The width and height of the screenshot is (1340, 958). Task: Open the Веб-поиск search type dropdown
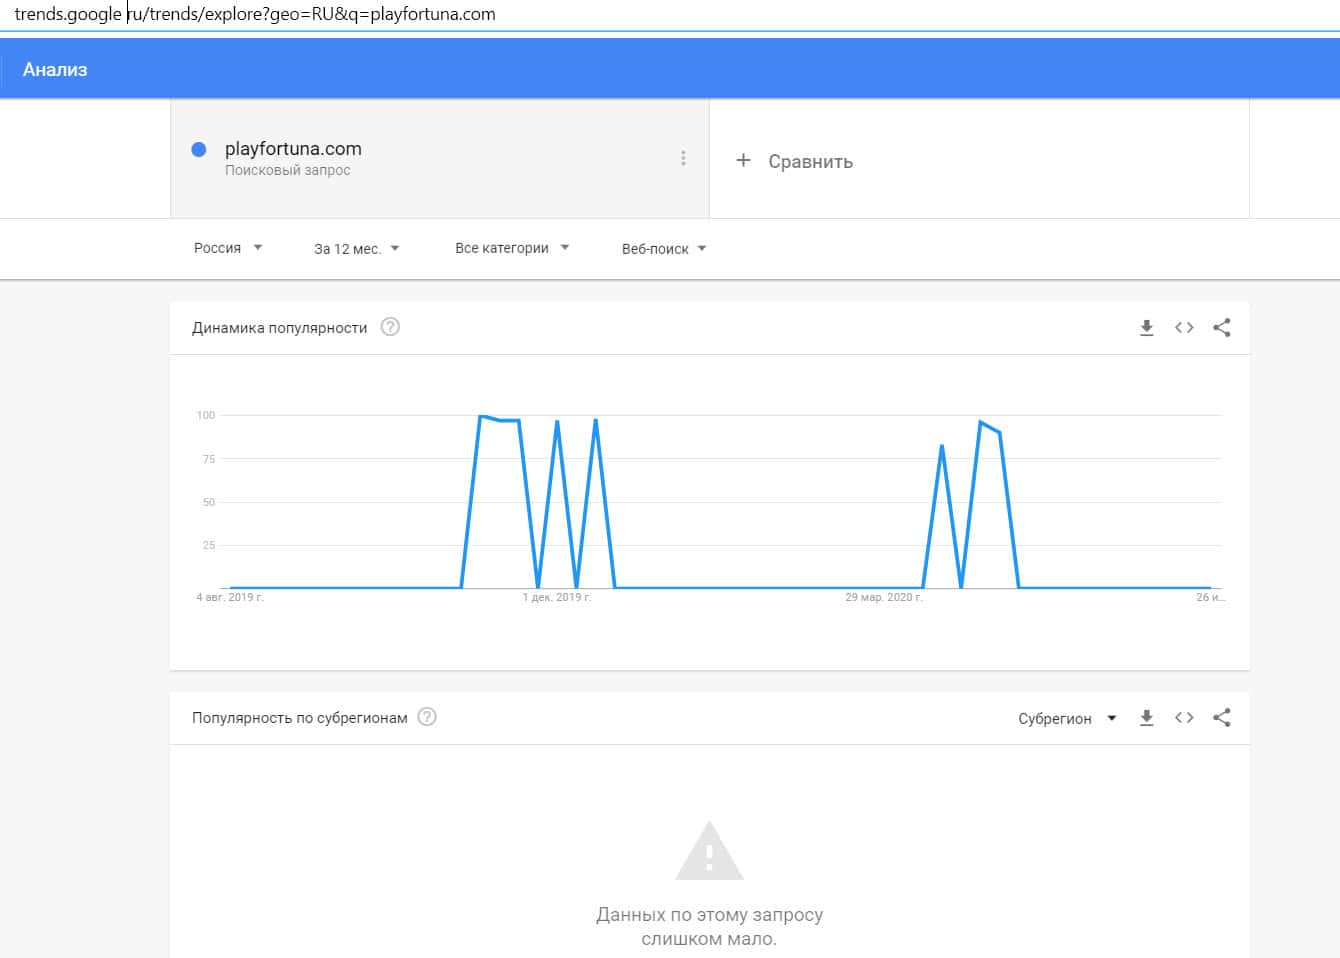click(x=664, y=249)
